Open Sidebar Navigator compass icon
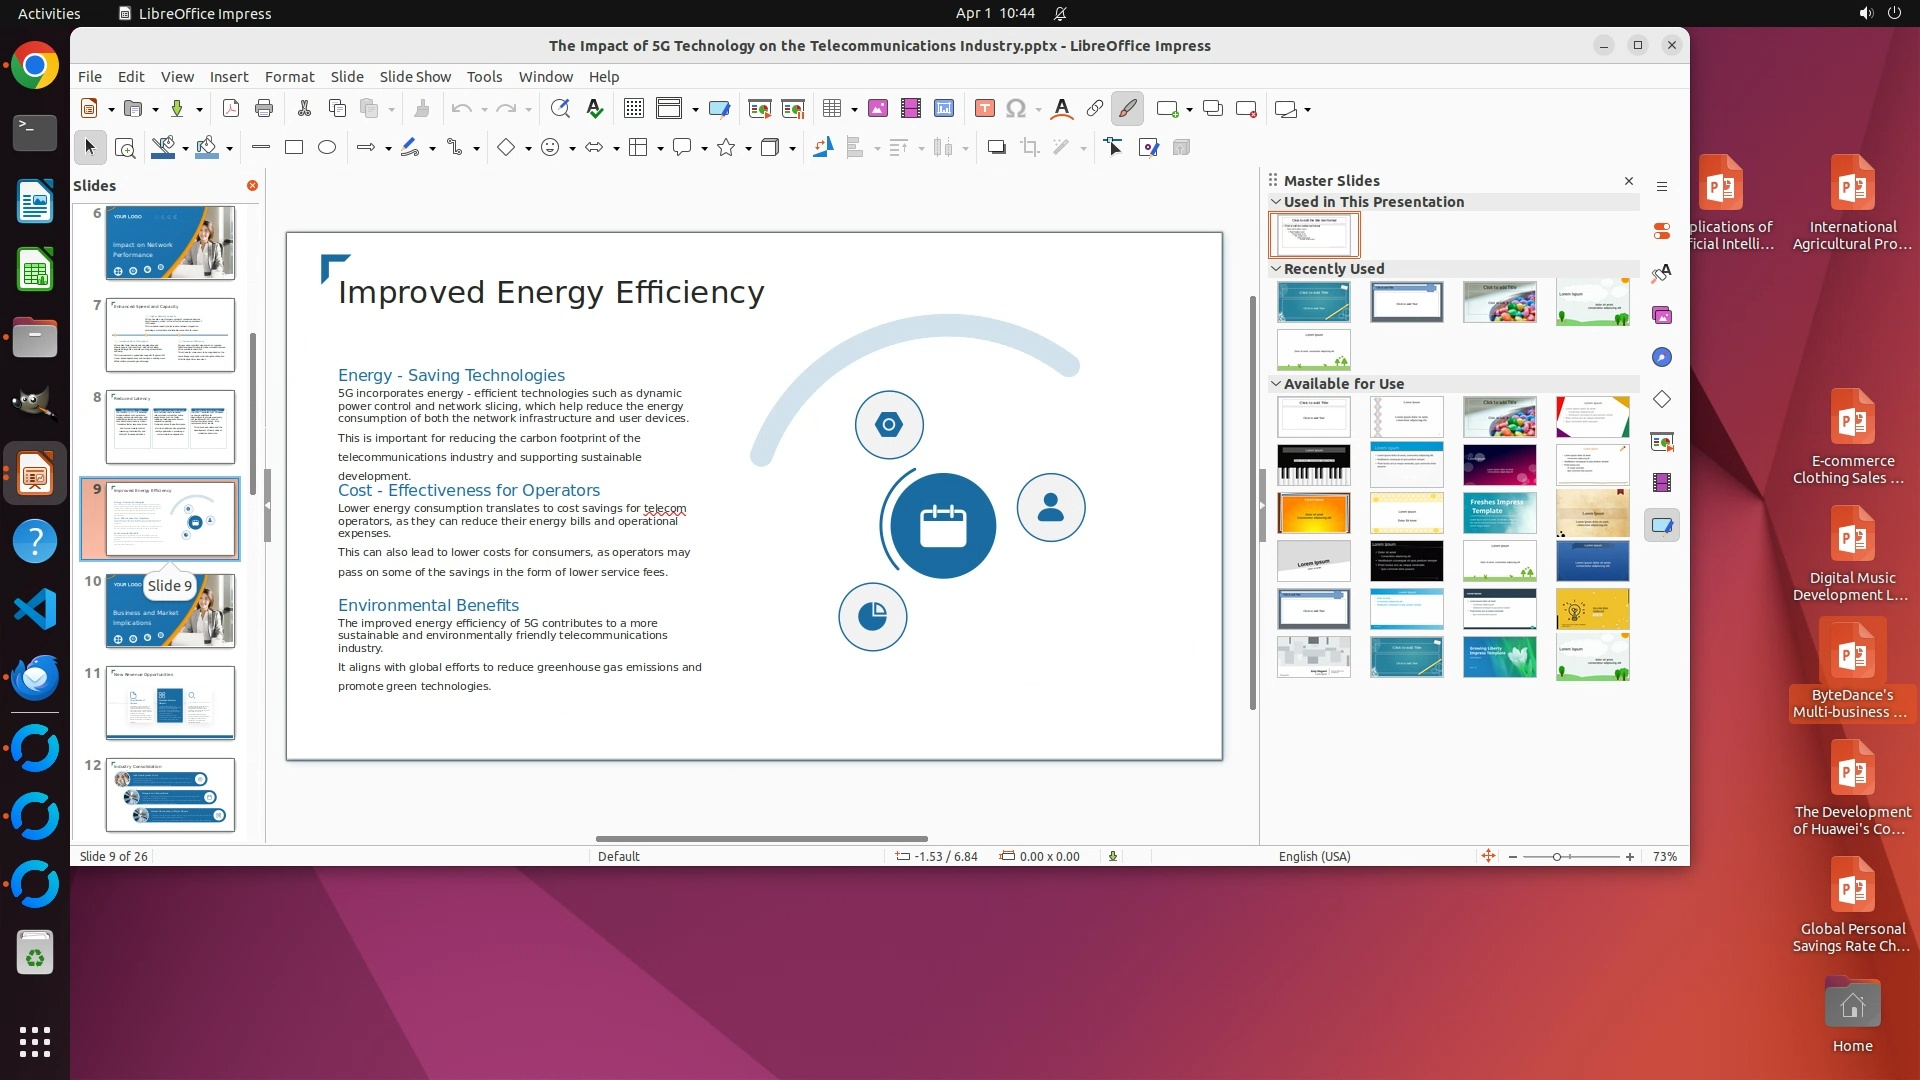 pos(1662,358)
